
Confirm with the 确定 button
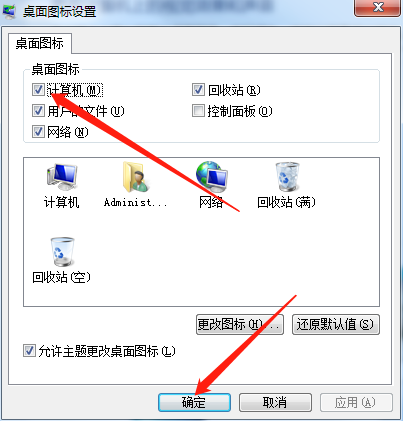pyautogui.click(x=194, y=402)
